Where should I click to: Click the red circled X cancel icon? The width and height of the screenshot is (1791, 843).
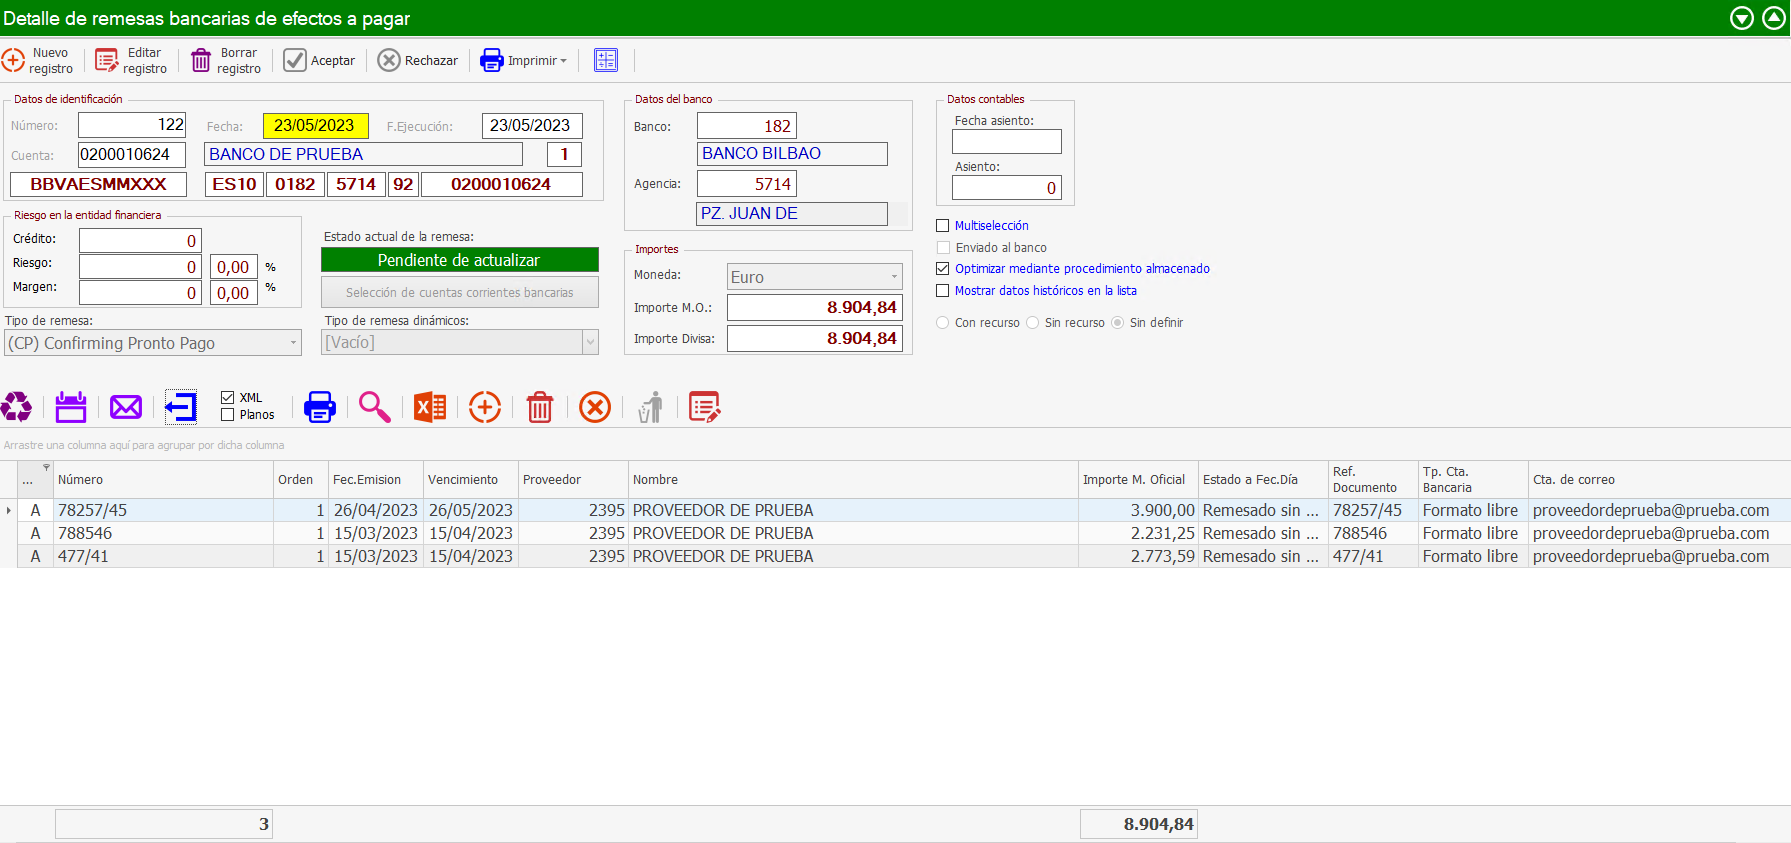tap(595, 407)
